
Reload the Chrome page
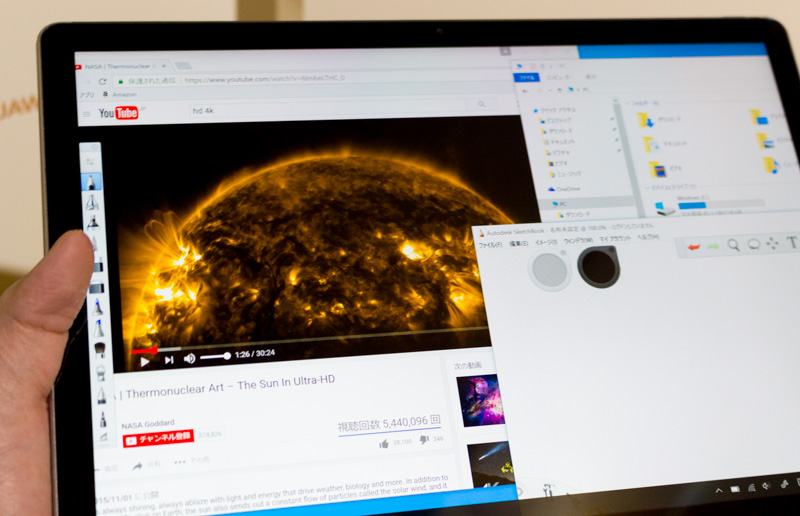tap(103, 81)
